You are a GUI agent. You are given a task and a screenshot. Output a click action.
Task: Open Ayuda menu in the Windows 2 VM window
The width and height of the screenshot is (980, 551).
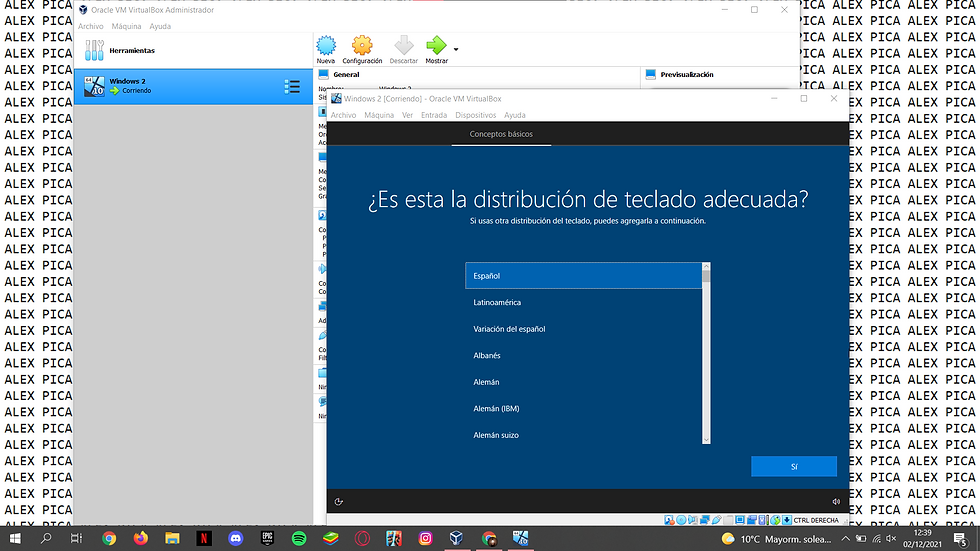tap(514, 115)
